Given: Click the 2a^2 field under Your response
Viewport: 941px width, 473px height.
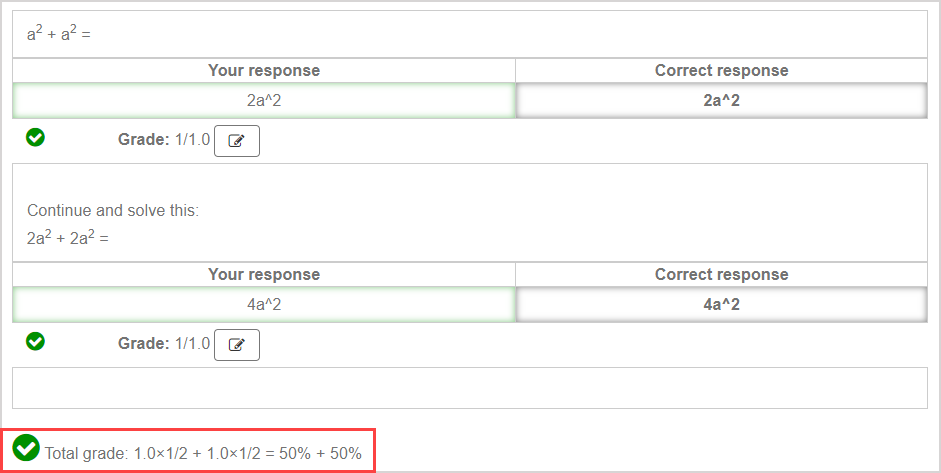Looking at the screenshot, I should 264,101.
